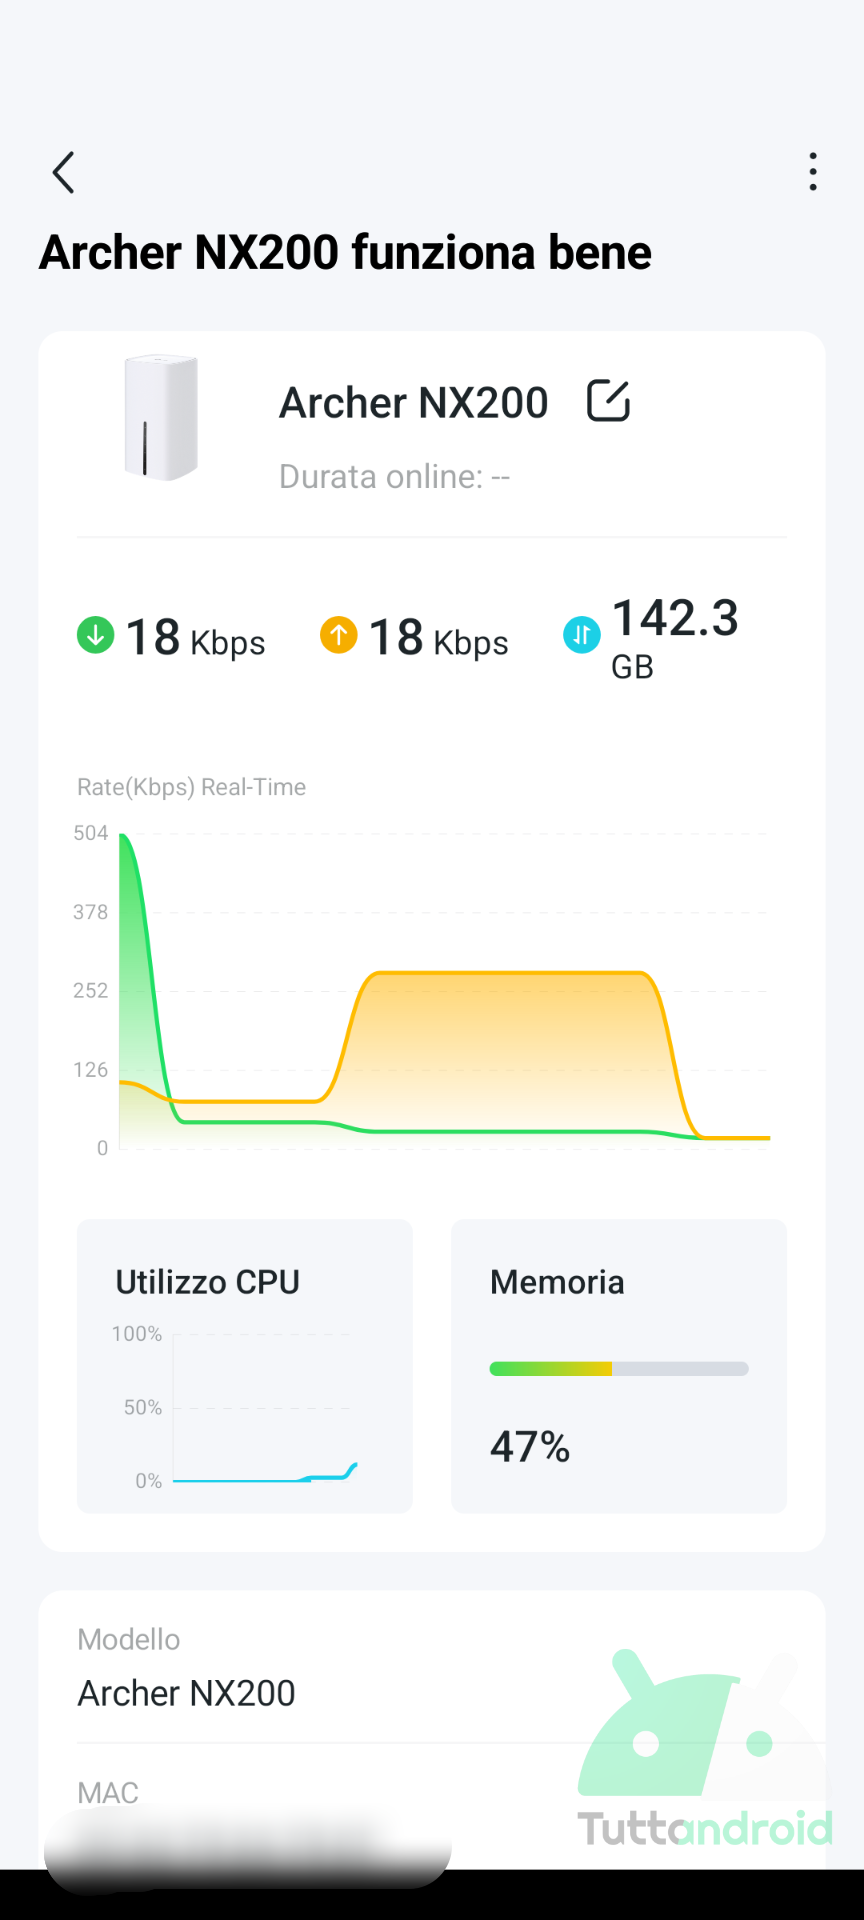Tap the Archer NX200 device name
The width and height of the screenshot is (864, 1920).
click(414, 403)
